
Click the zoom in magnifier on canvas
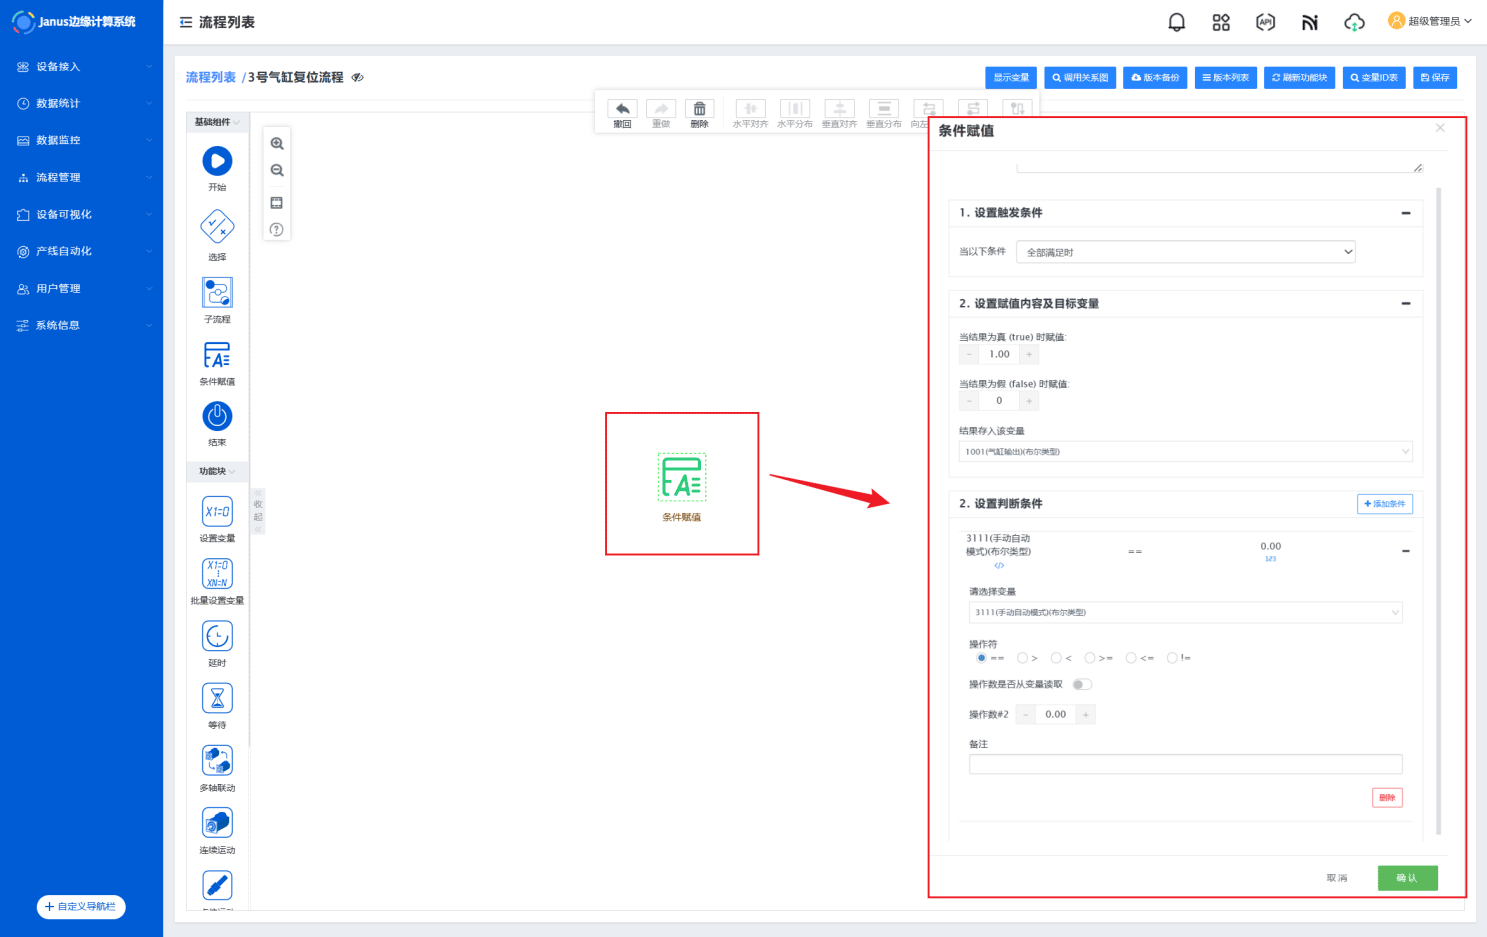tap(277, 144)
